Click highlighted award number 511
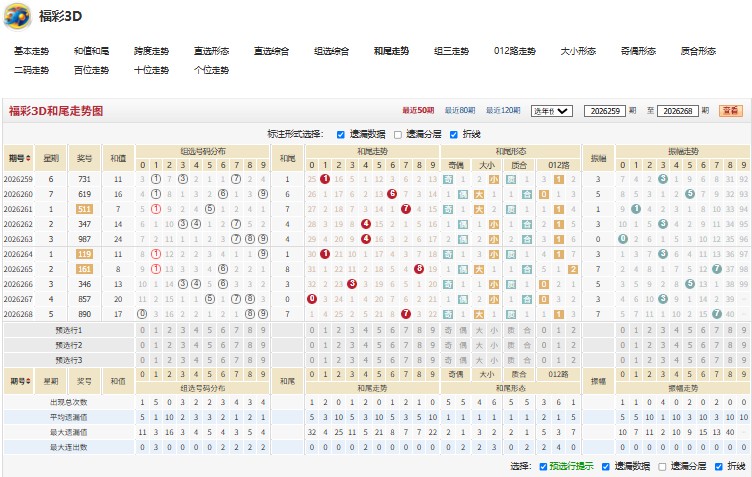Screen dimensions: 752x477 pos(84,209)
